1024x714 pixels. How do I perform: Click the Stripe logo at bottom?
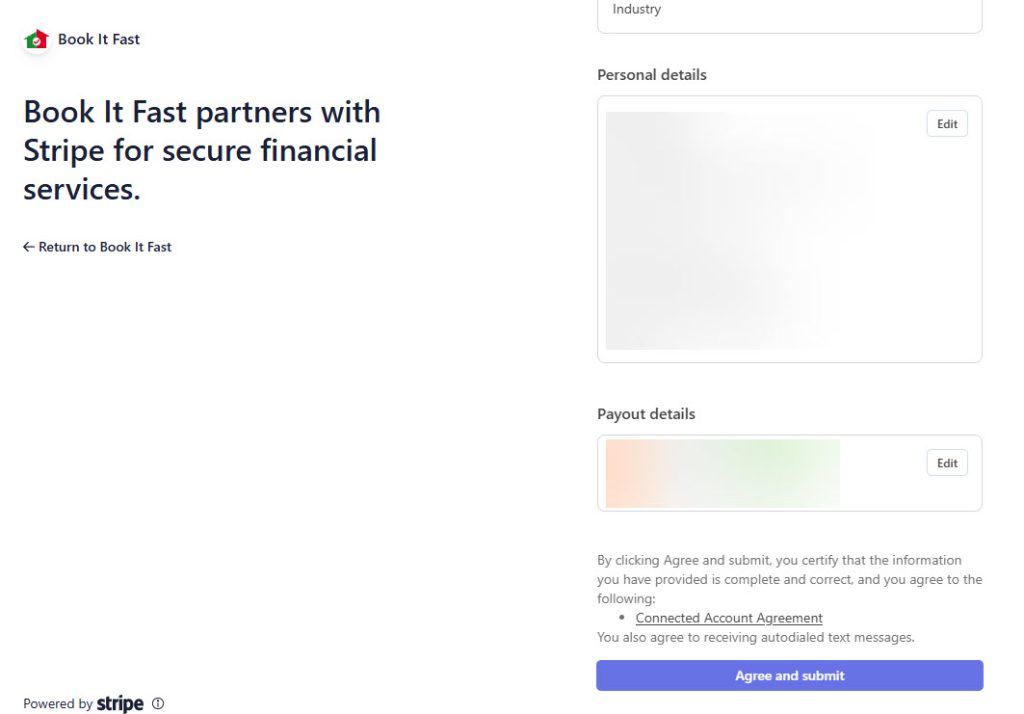(x=120, y=704)
